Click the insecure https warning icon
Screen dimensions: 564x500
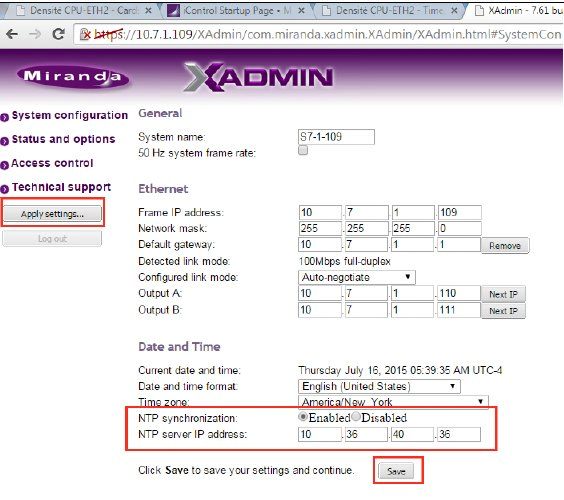click(x=85, y=35)
